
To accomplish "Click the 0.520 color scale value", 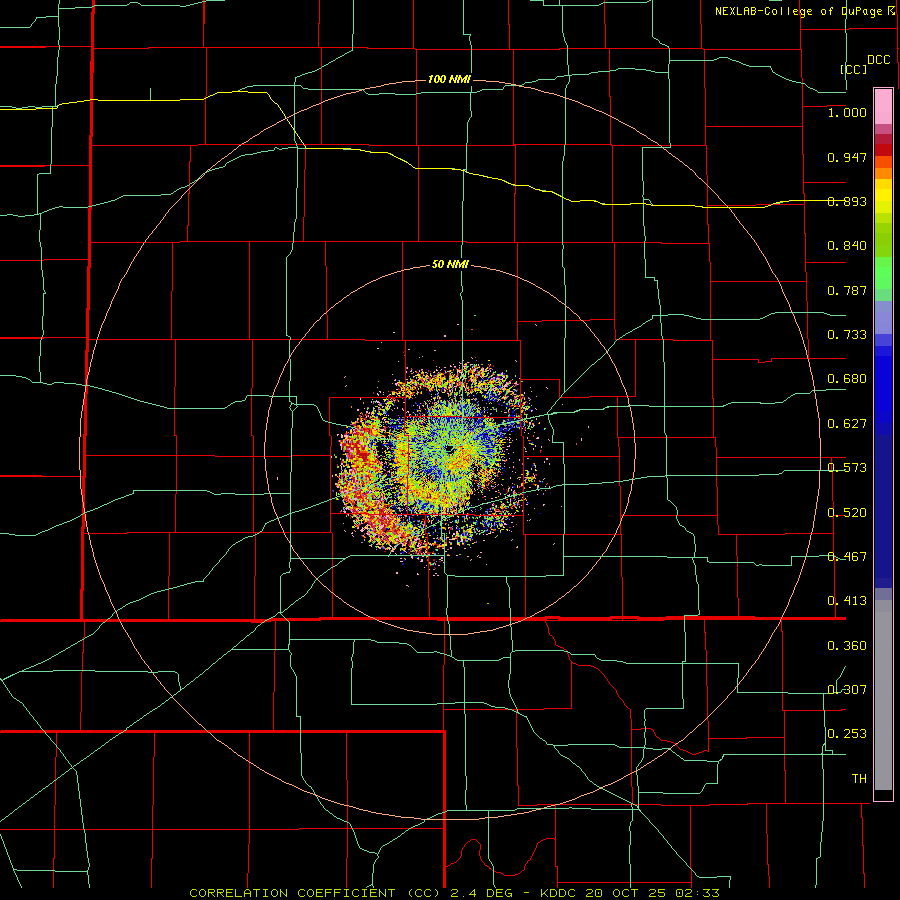I will click(x=847, y=513).
